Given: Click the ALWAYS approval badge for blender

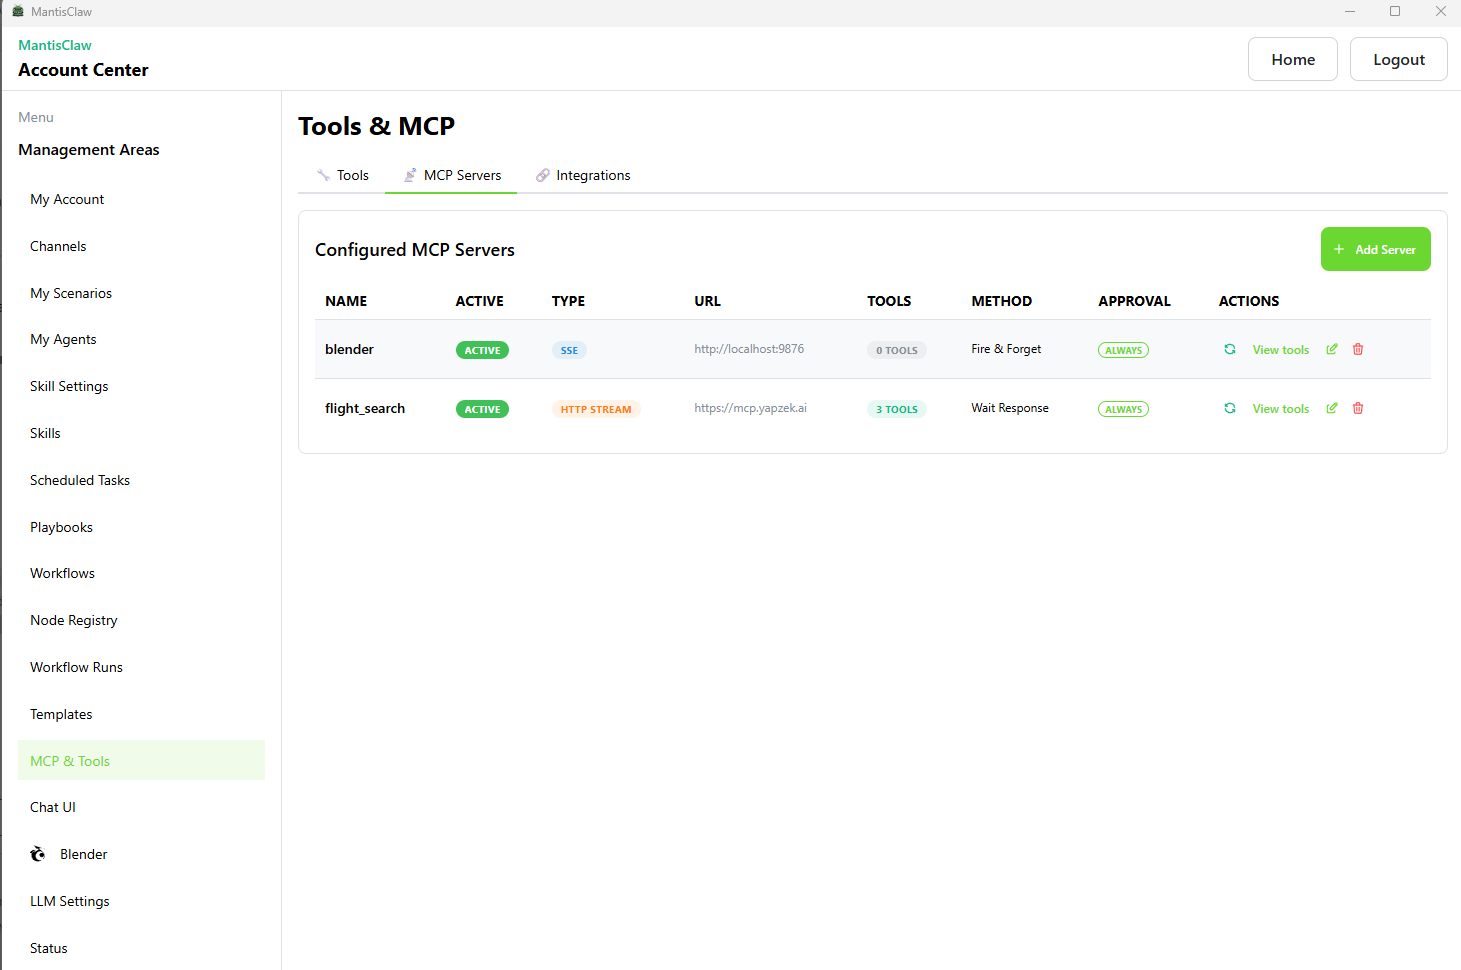Looking at the screenshot, I should pyautogui.click(x=1123, y=350).
